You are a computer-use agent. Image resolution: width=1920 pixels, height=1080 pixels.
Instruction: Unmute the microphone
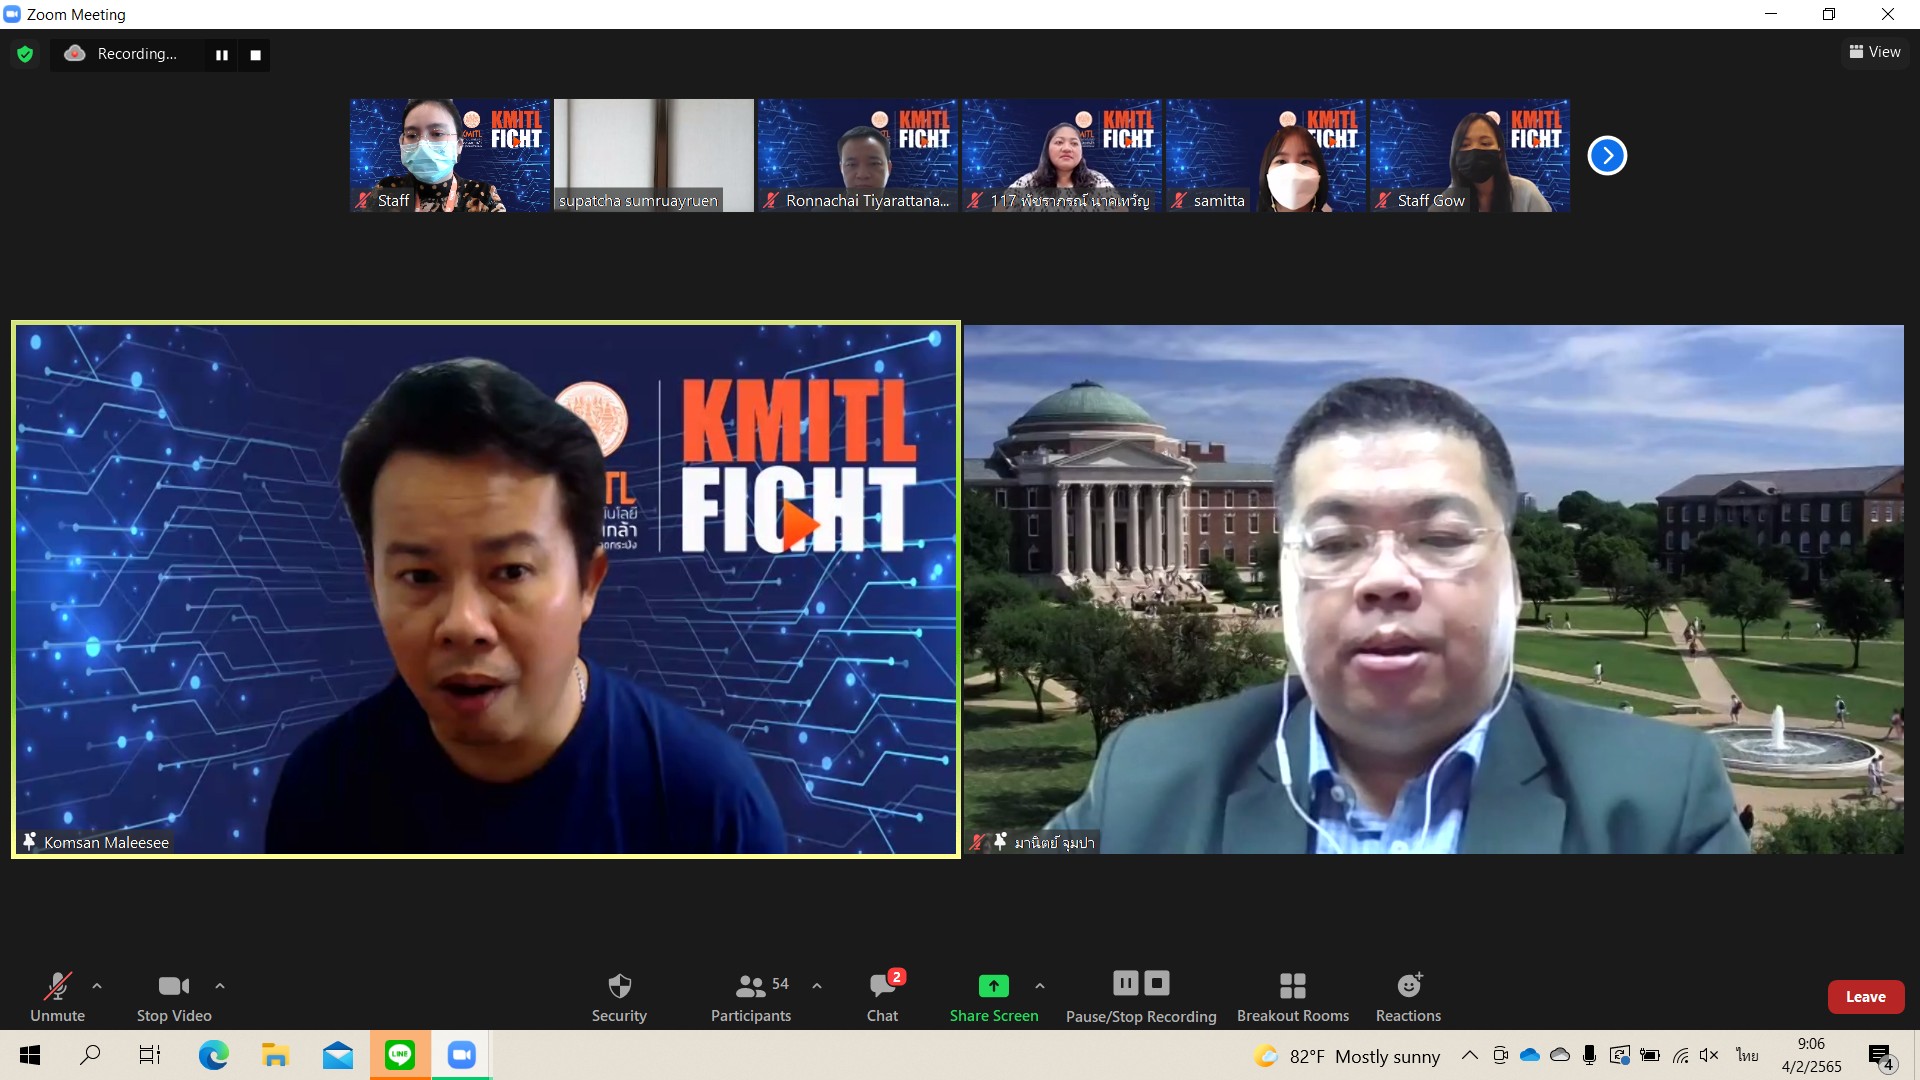57,996
